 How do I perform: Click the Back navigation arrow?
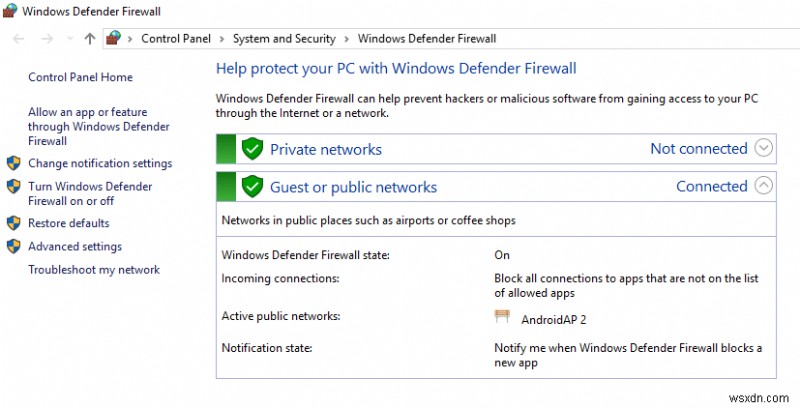click(19, 39)
